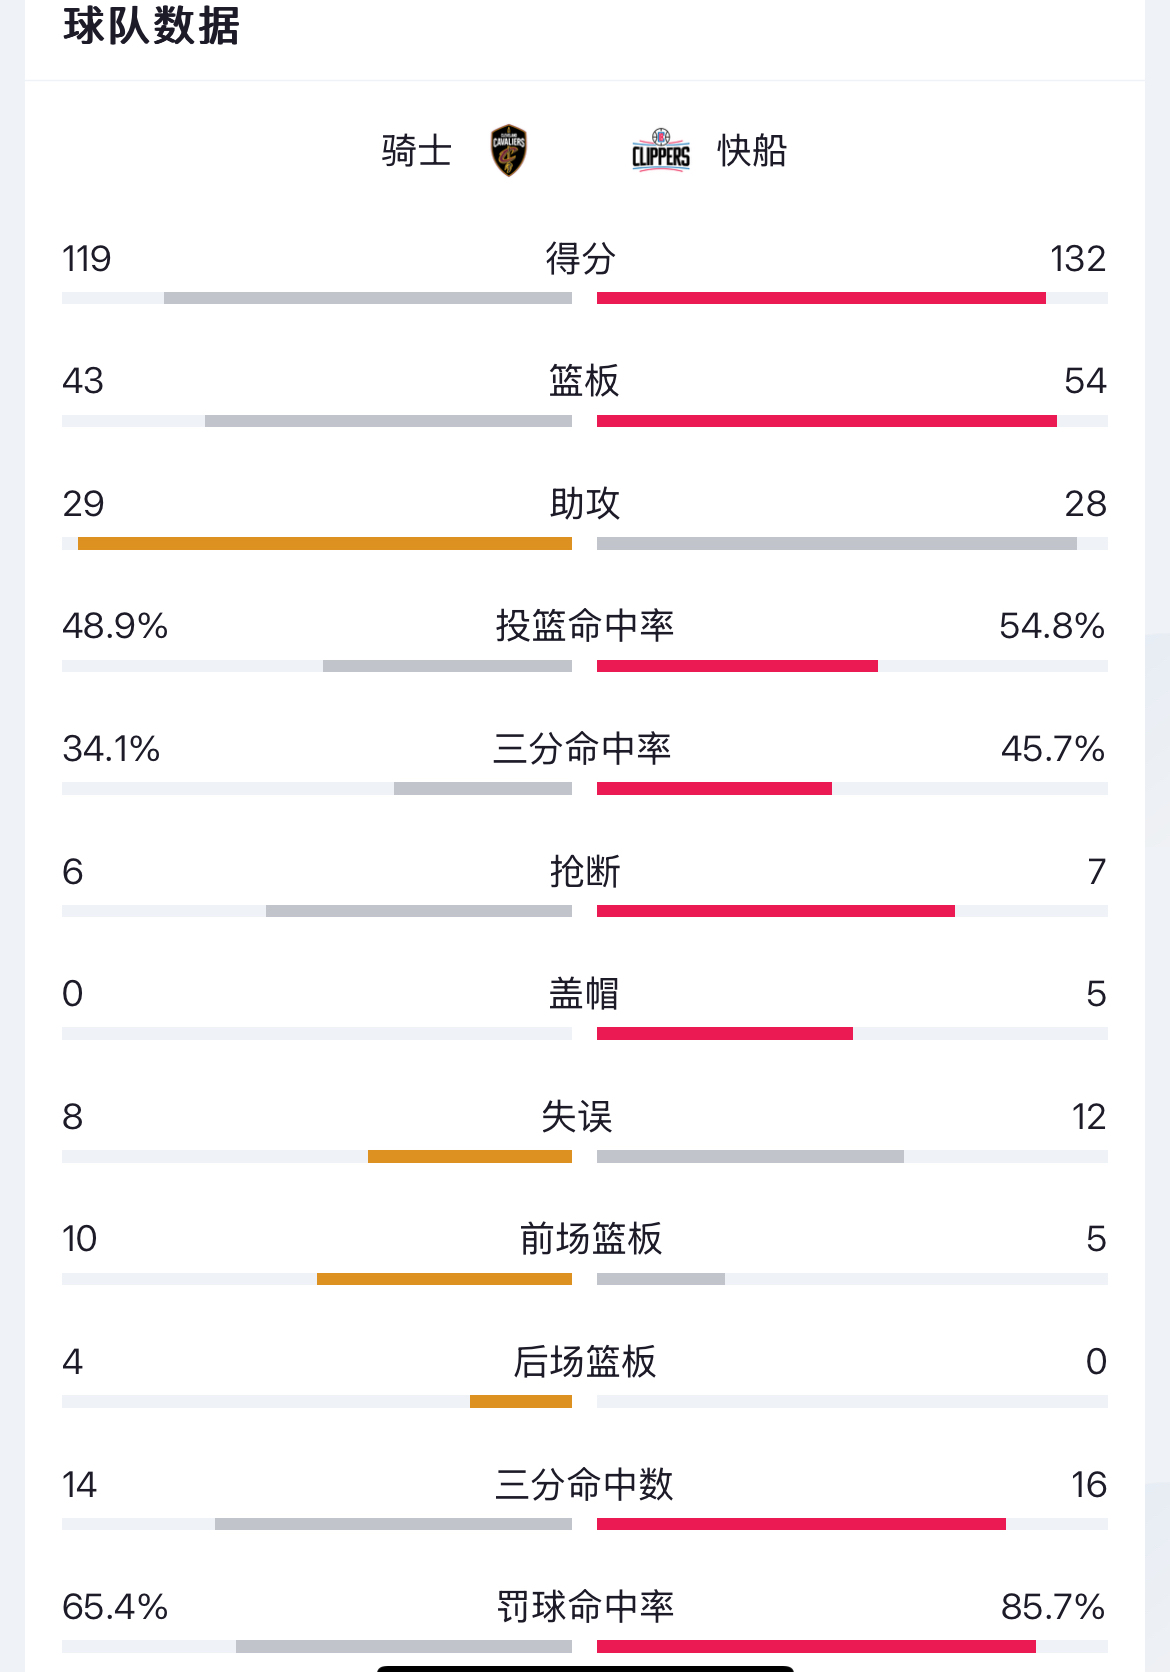Tap the 投篮命中率 label
The width and height of the screenshot is (1170, 1672).
click(585, 626)
